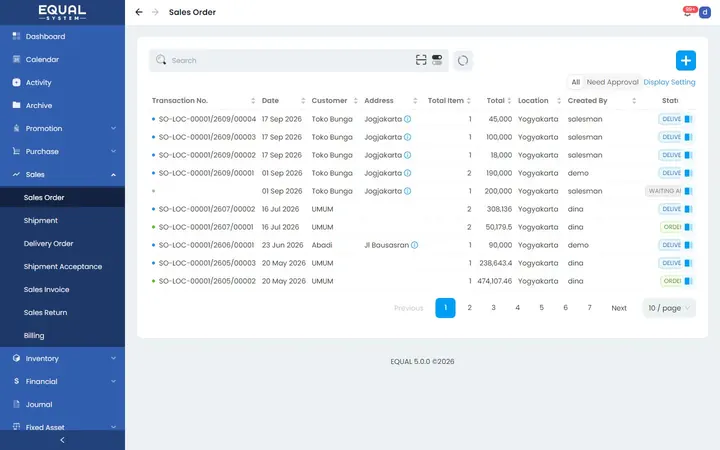
Task: Select the All filter tab
Action: coord(575,82)
